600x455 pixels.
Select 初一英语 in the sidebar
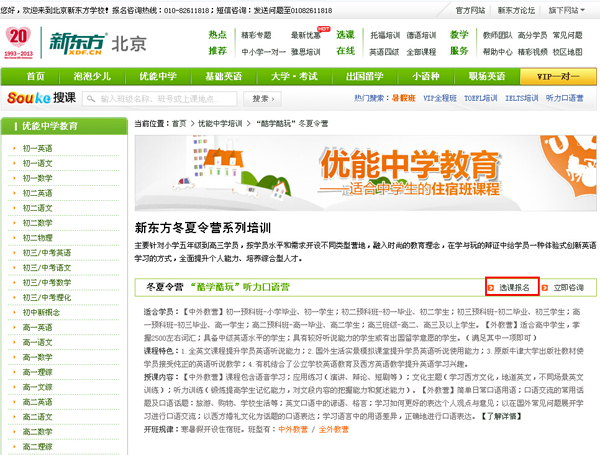tap(38, 148)
